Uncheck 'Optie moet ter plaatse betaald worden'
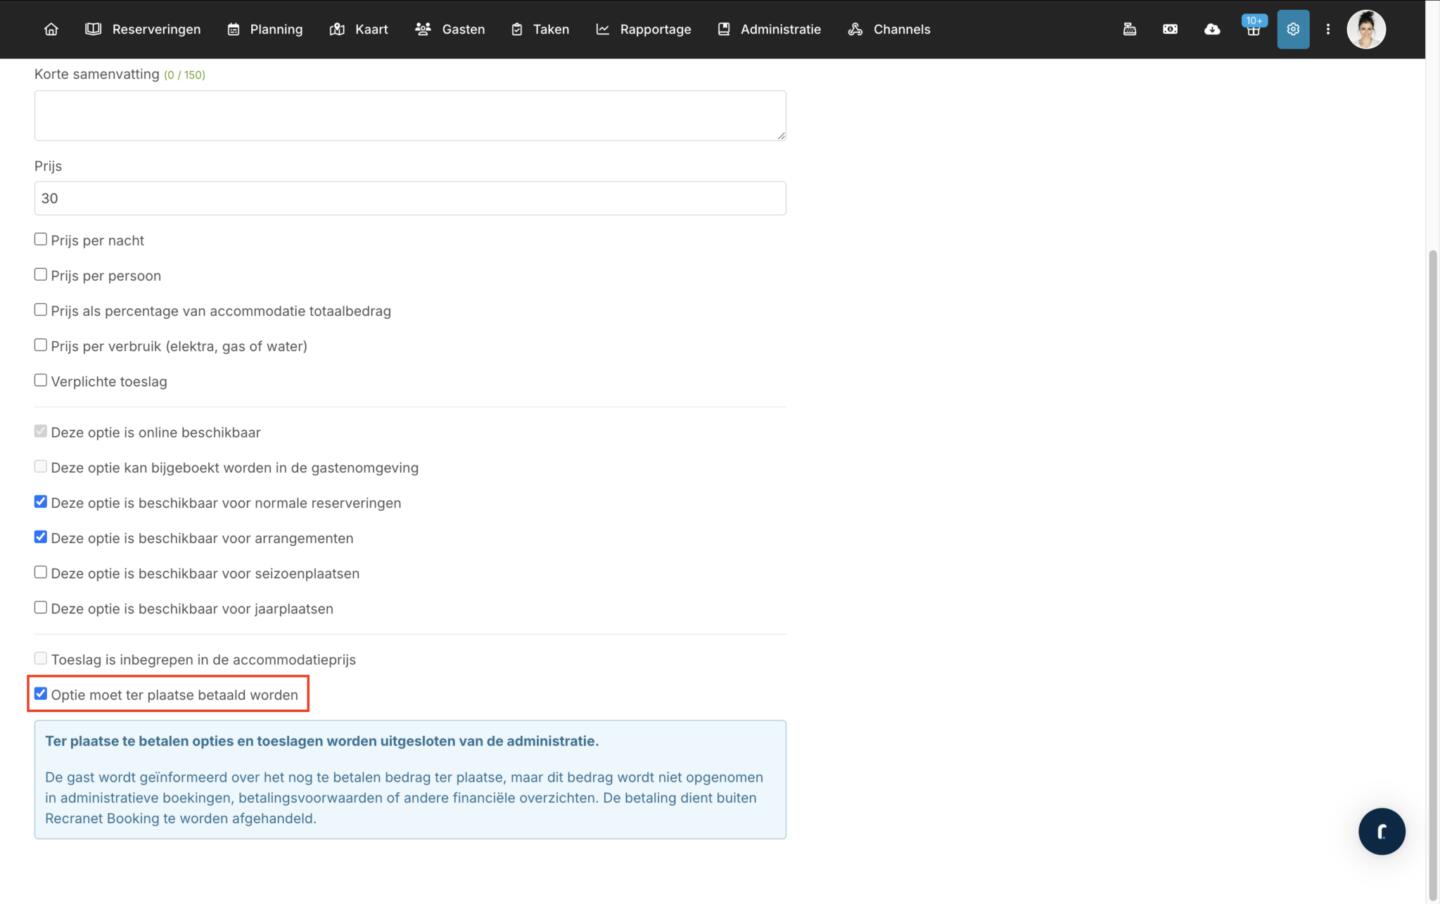Image resolution: width=1440 pixels, height=904 pixels. point(41,693)
